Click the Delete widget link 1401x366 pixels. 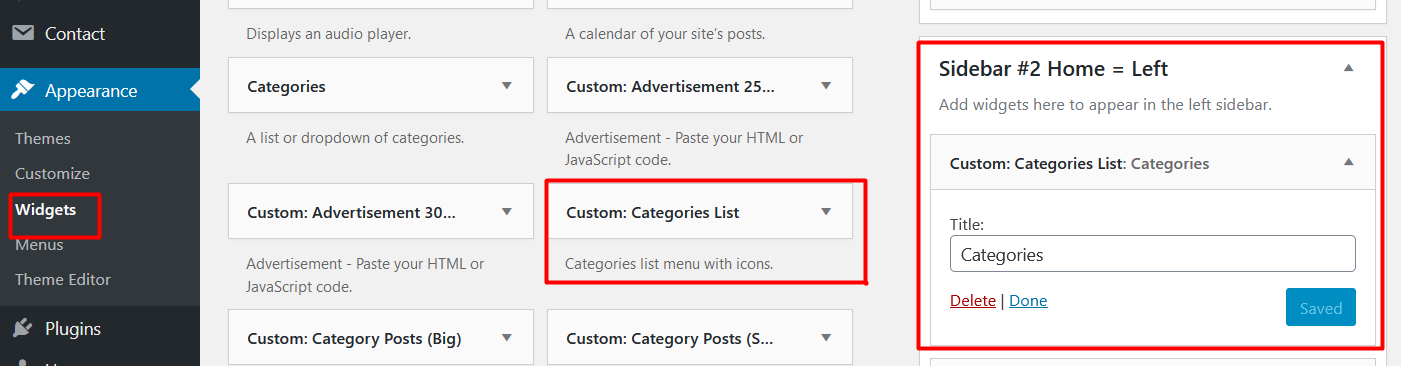[973, 300]
